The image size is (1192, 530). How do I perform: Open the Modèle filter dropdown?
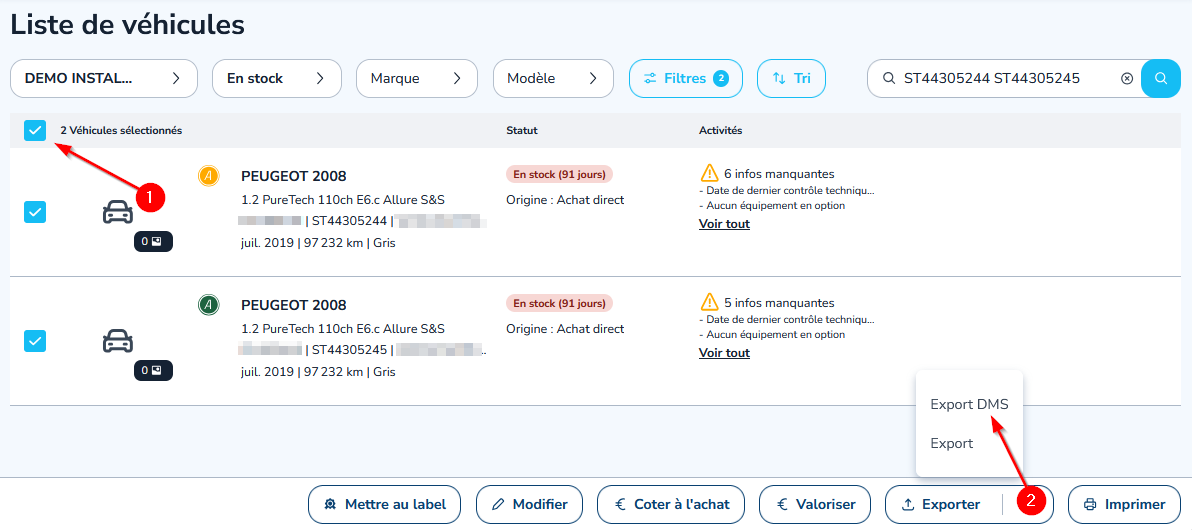point(553,78)
